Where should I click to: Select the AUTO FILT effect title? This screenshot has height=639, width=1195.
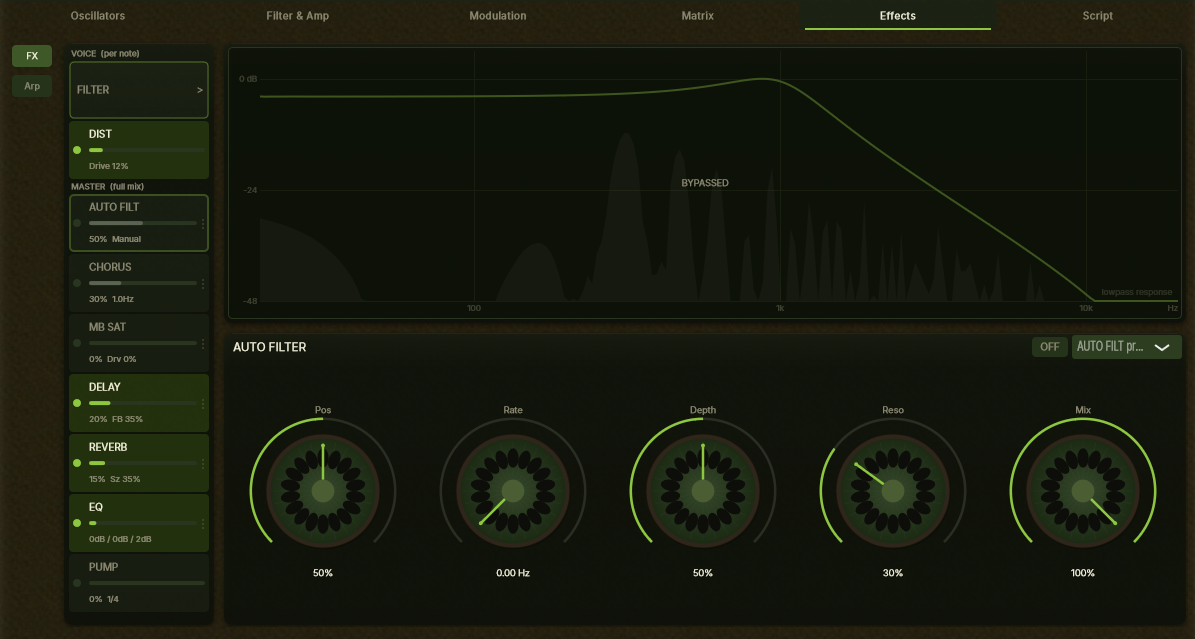[x=114, y=207]
